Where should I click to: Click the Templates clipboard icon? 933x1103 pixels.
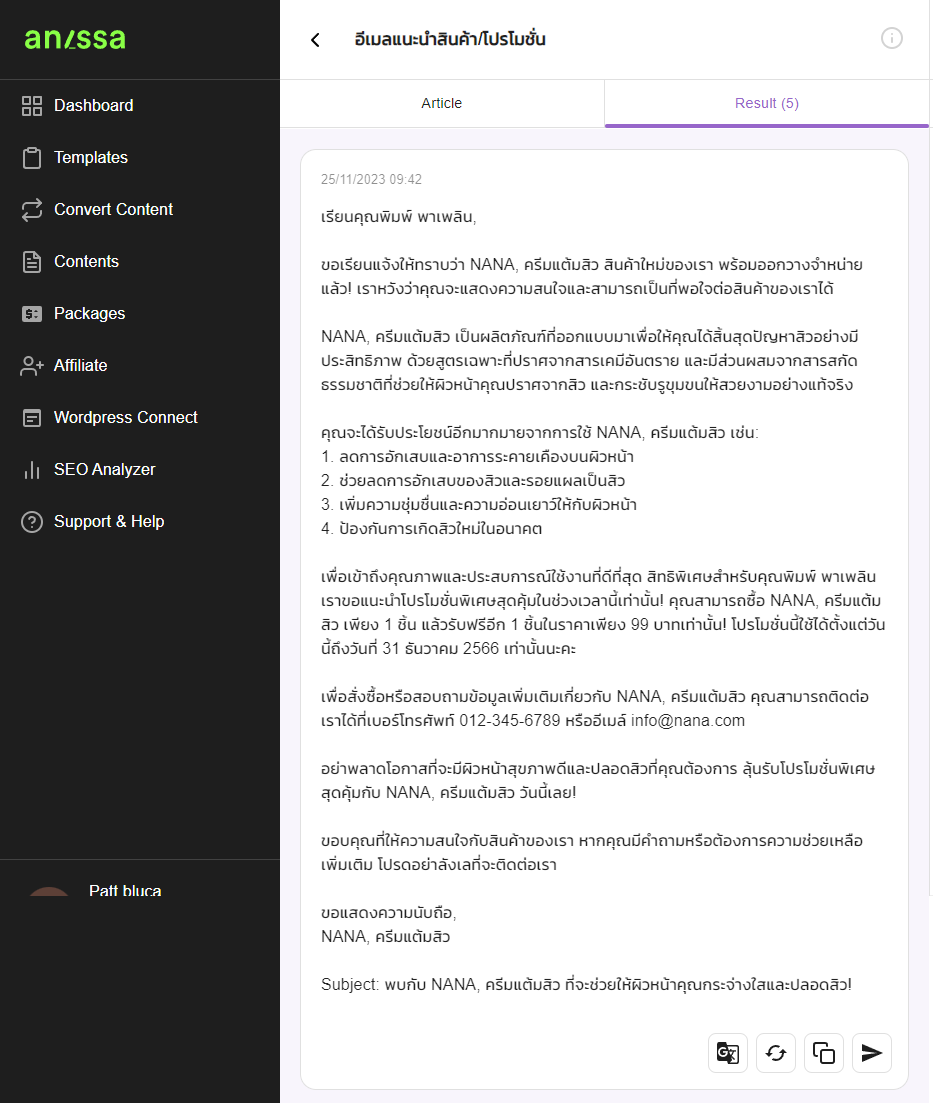pyautogui.click(x=32, y=158)
